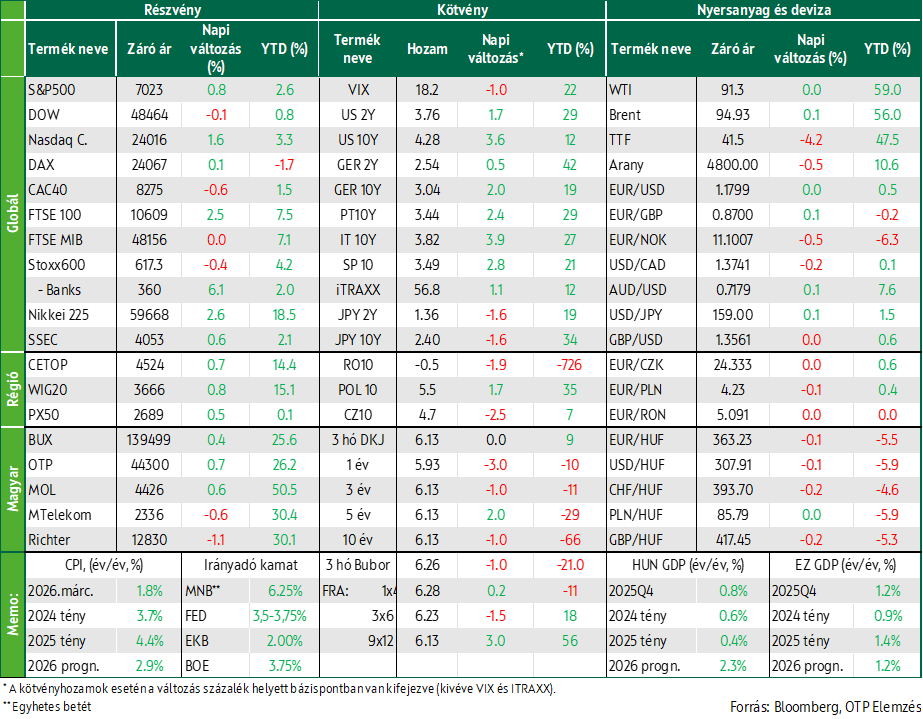Select the WTI closing price 91.3

[x=732, y=90]
